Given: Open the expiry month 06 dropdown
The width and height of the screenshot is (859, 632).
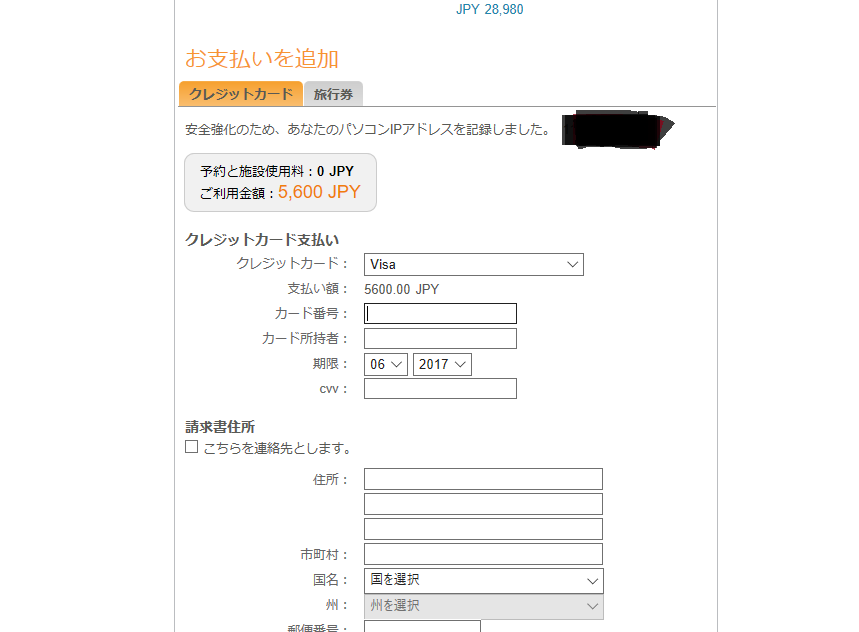Looking at the screenshot, I should pyautogui.click(x=386, y=364).
